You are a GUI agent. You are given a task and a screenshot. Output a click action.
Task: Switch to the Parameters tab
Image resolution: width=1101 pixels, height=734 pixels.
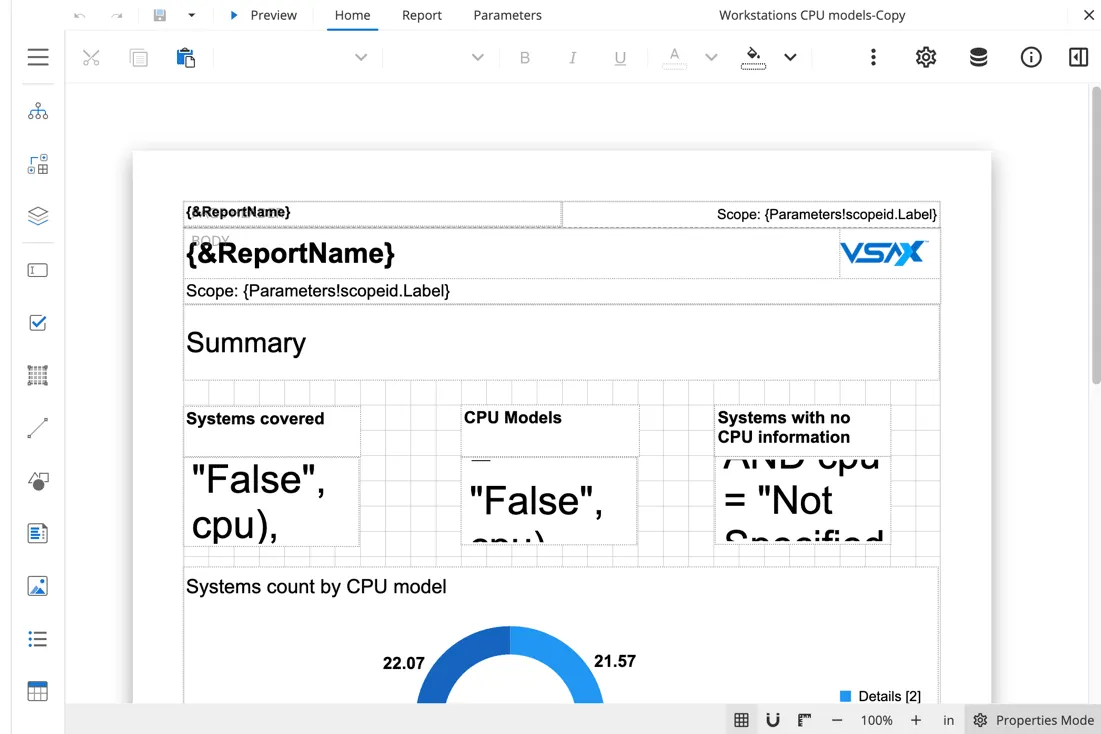click(507, 15)
